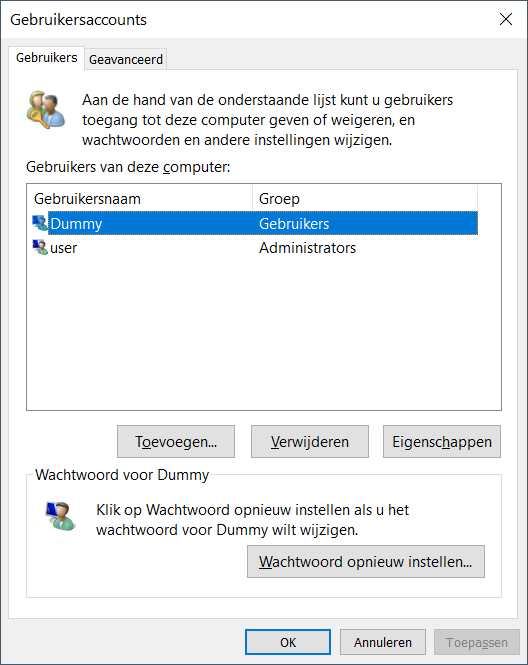Image resolution: width=528 pixels, height=665 pixels.
Task: Close the Gebruikersaccounts dialog window
Action: click(506, 19)
